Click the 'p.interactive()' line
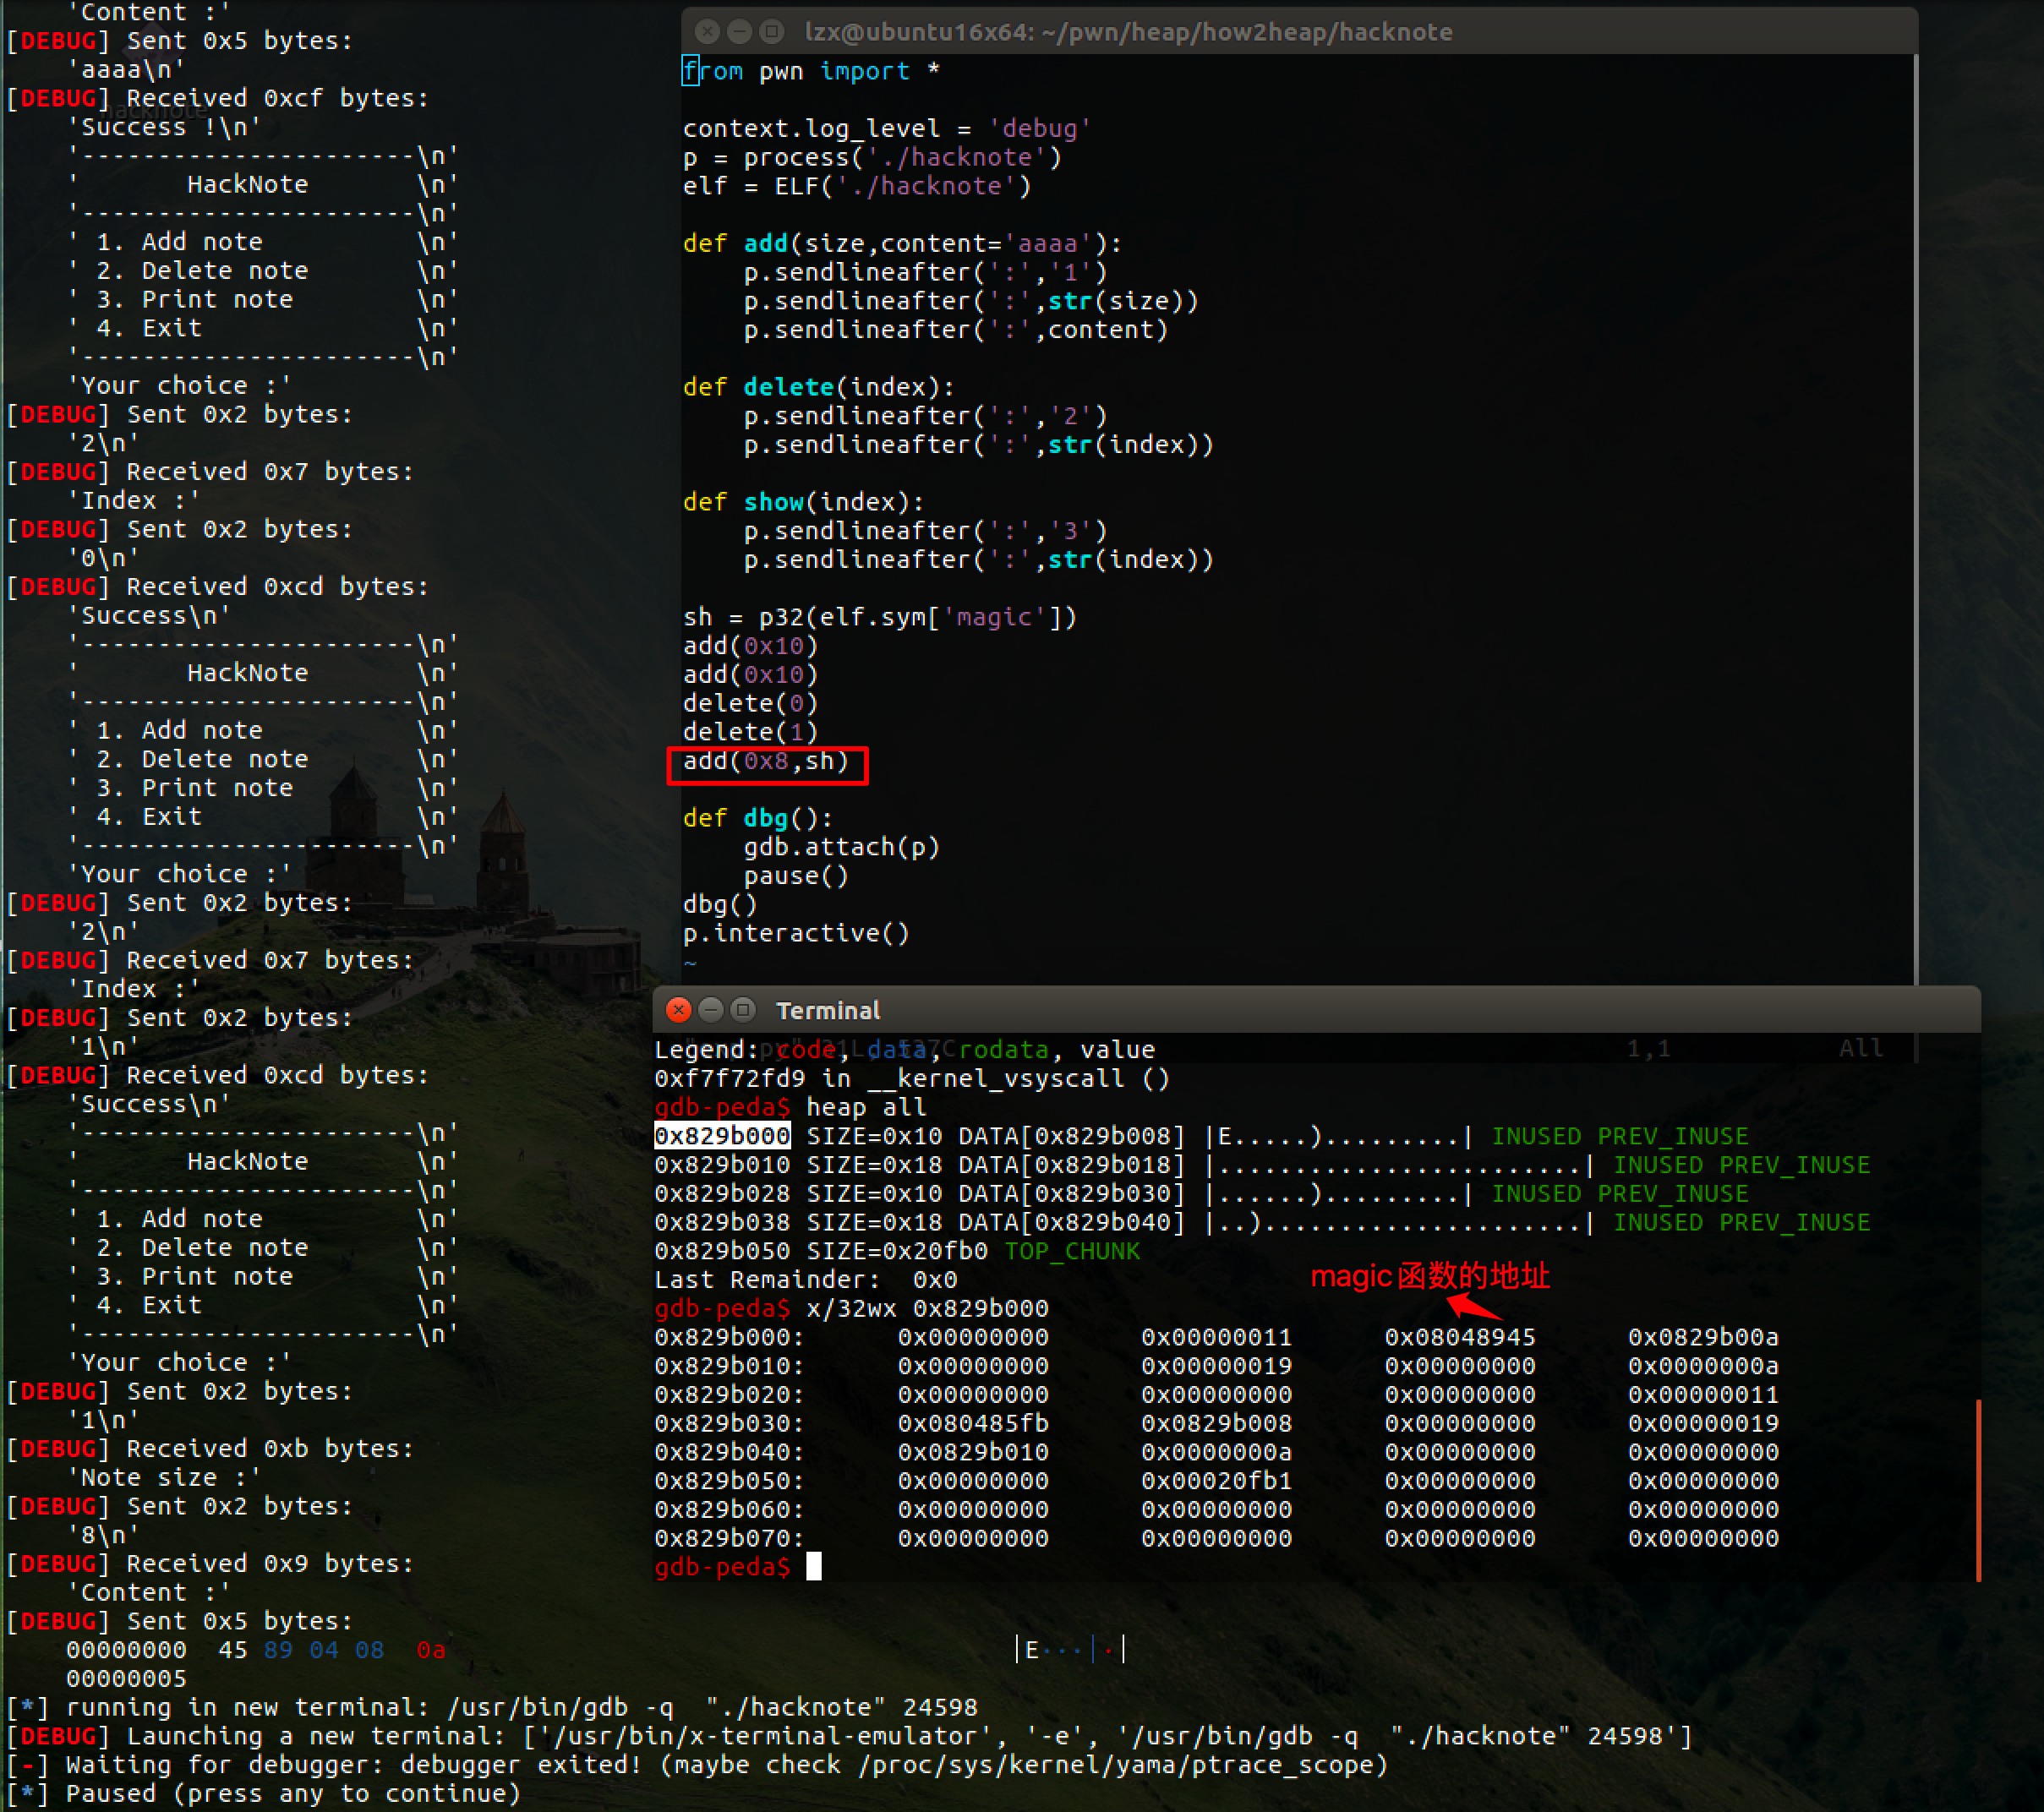The width and height of the screenshot is (2044, 1812). [796, 933]
